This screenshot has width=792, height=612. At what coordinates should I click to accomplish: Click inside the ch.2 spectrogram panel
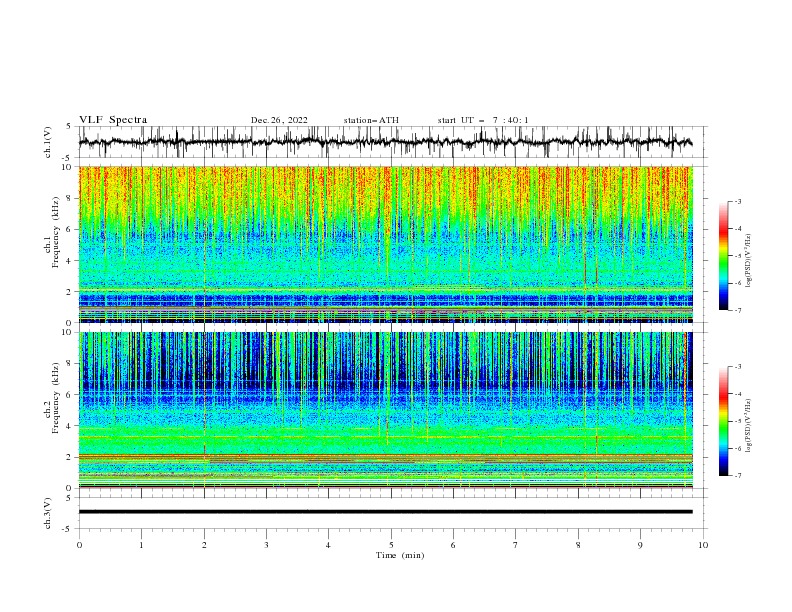point(385,410)
